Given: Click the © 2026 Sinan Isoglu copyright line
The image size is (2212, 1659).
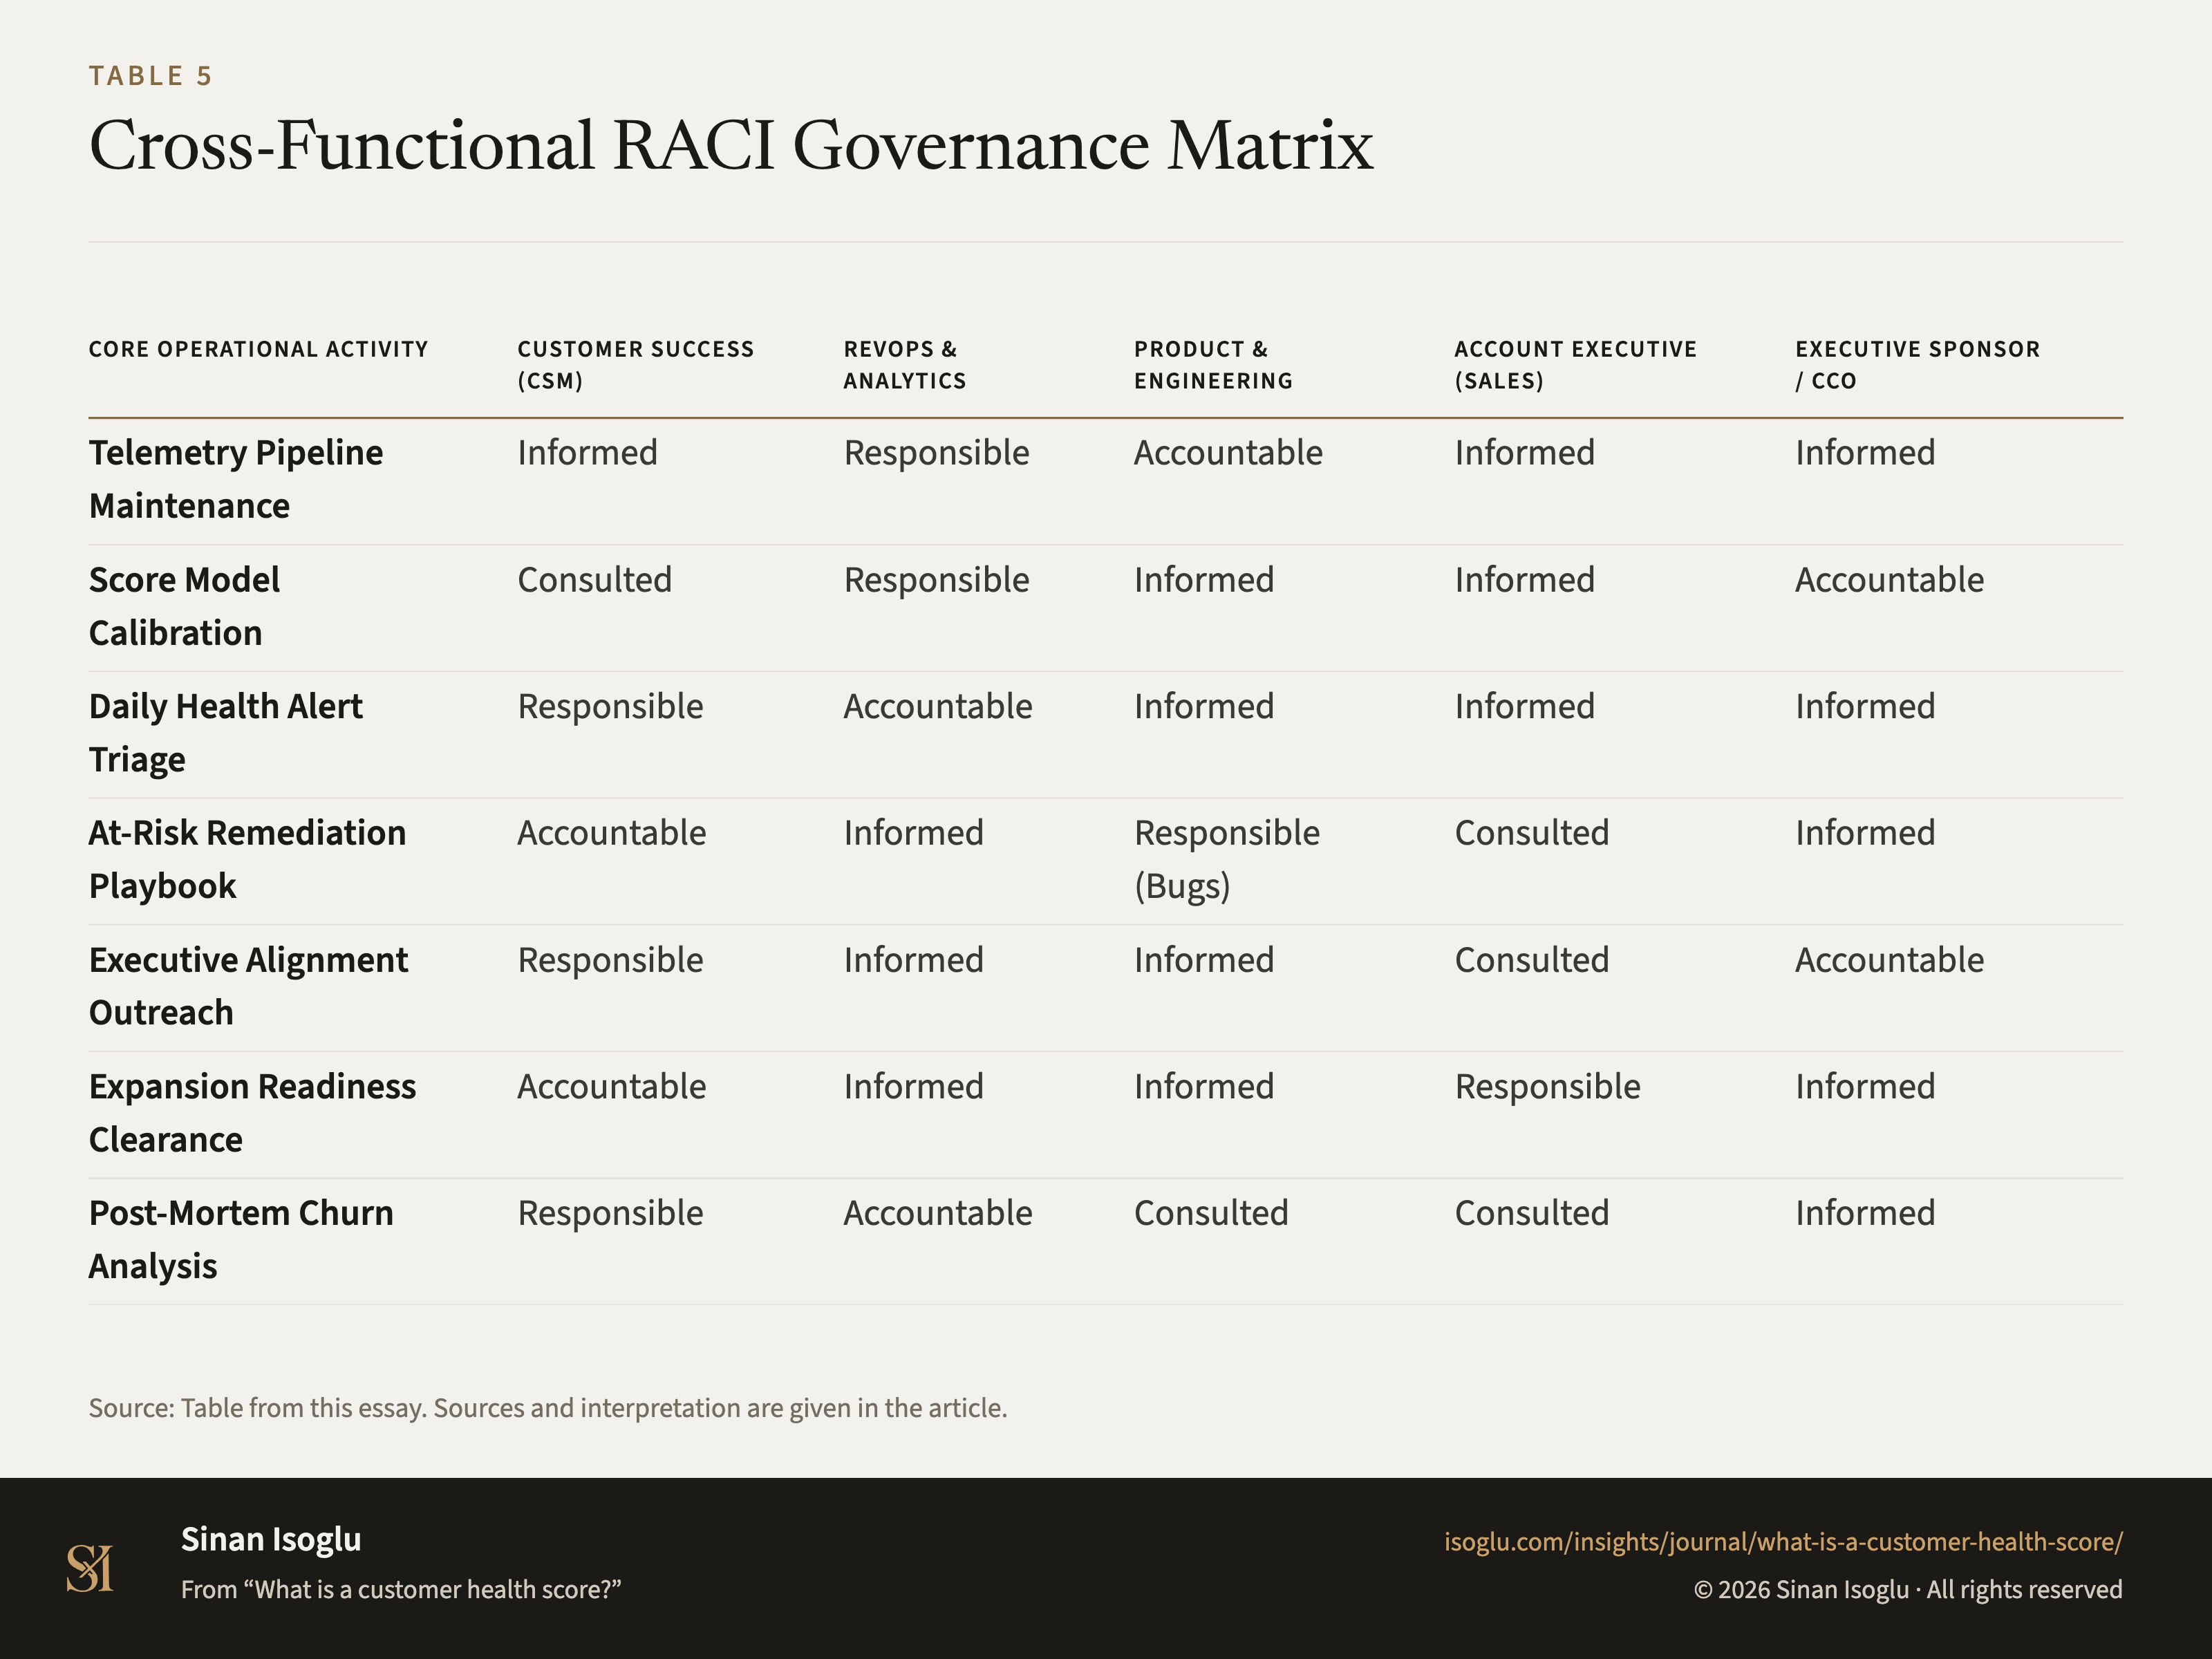Looking at the screenshot, I should 1908,1589.
